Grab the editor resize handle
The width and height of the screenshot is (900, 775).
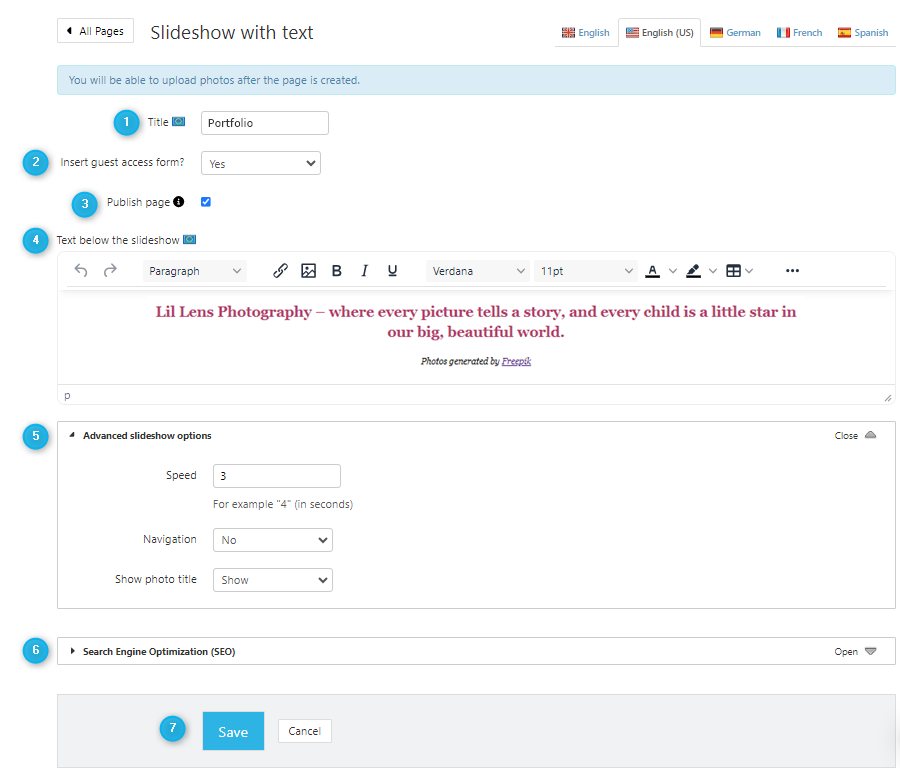tap(887, 398)
